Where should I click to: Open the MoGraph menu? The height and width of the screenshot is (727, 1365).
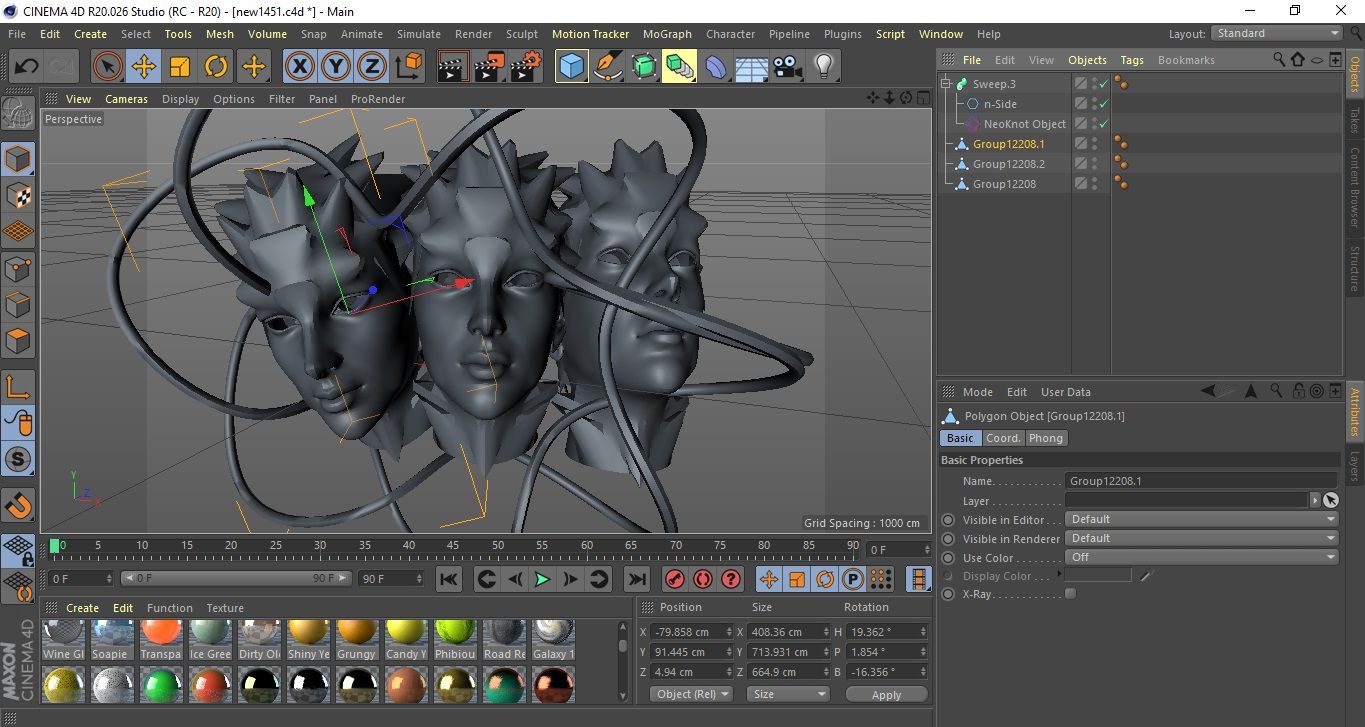click(x=667, y=34)
